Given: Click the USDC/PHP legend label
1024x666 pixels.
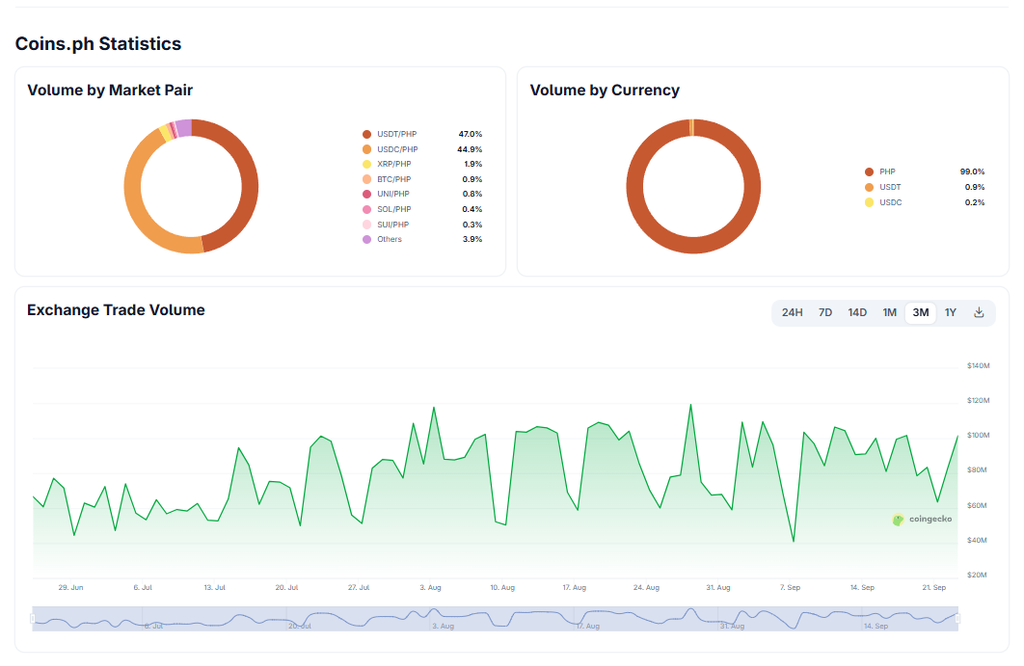Looking at the screenshot, I should click(x=398, y=150).
